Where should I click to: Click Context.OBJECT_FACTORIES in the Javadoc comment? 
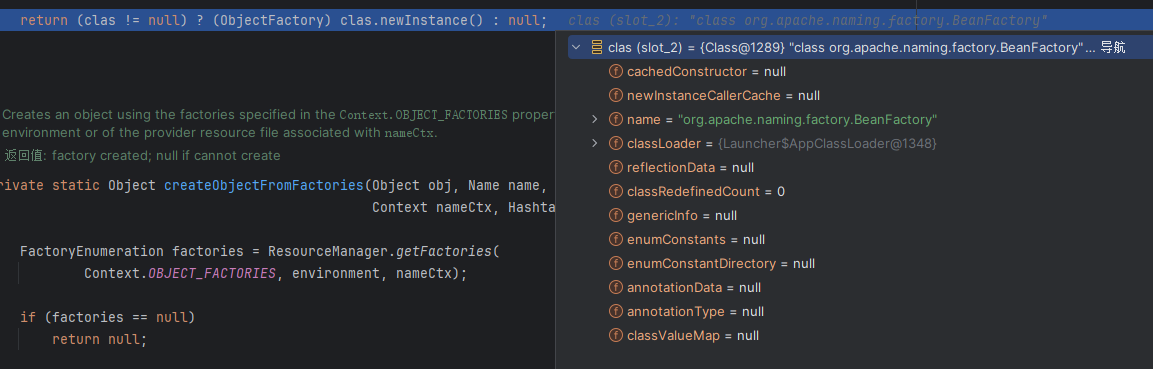[x=424, y=115]
